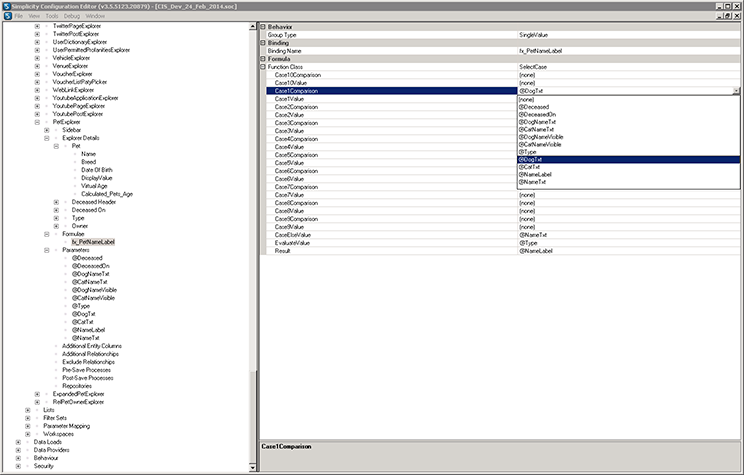The height and width of the screenshot is (475, 744).
Task: Choose (none) in the dropdown list
Action: 628,100
